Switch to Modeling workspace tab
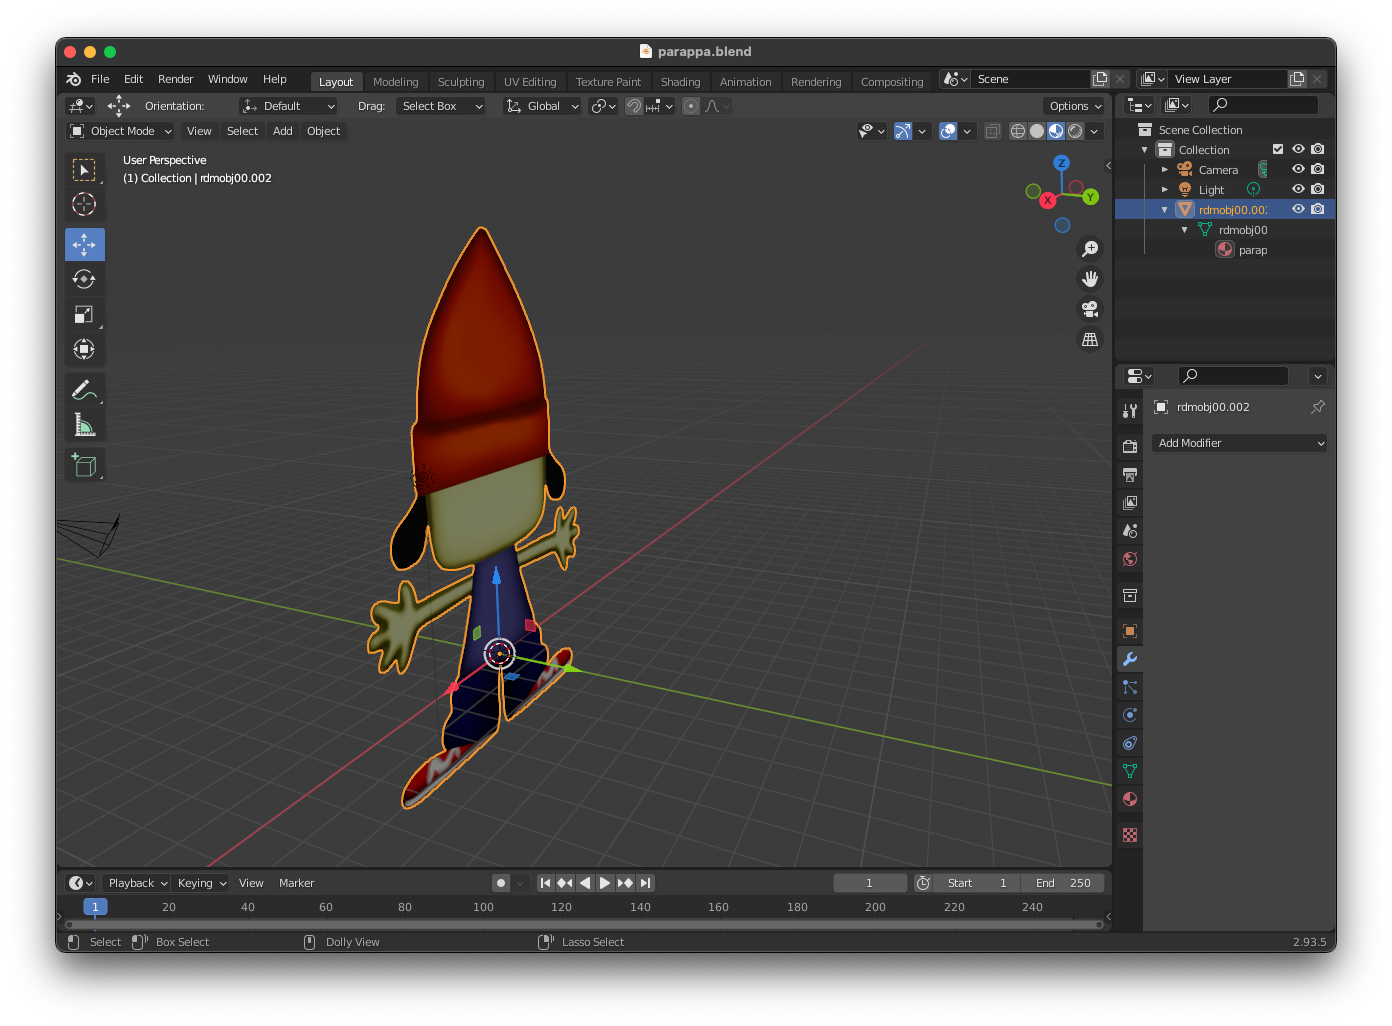Image resolution: width=1392 pixels, height=1026 pixels. pyautogui.click(x=395, y=82)
